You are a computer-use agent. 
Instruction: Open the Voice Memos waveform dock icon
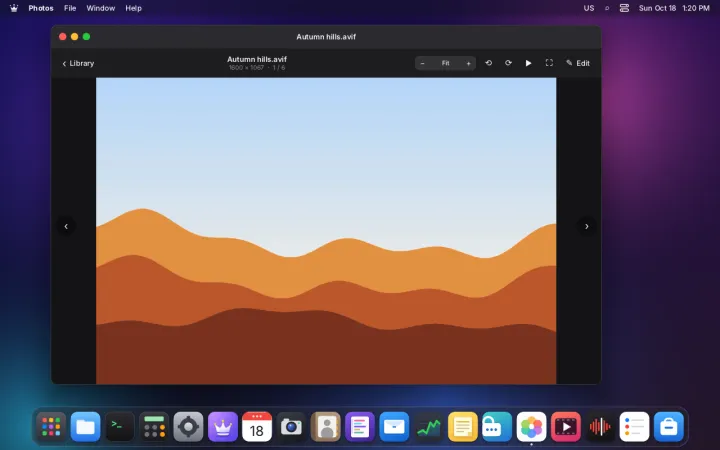click(x=600, y=427)
